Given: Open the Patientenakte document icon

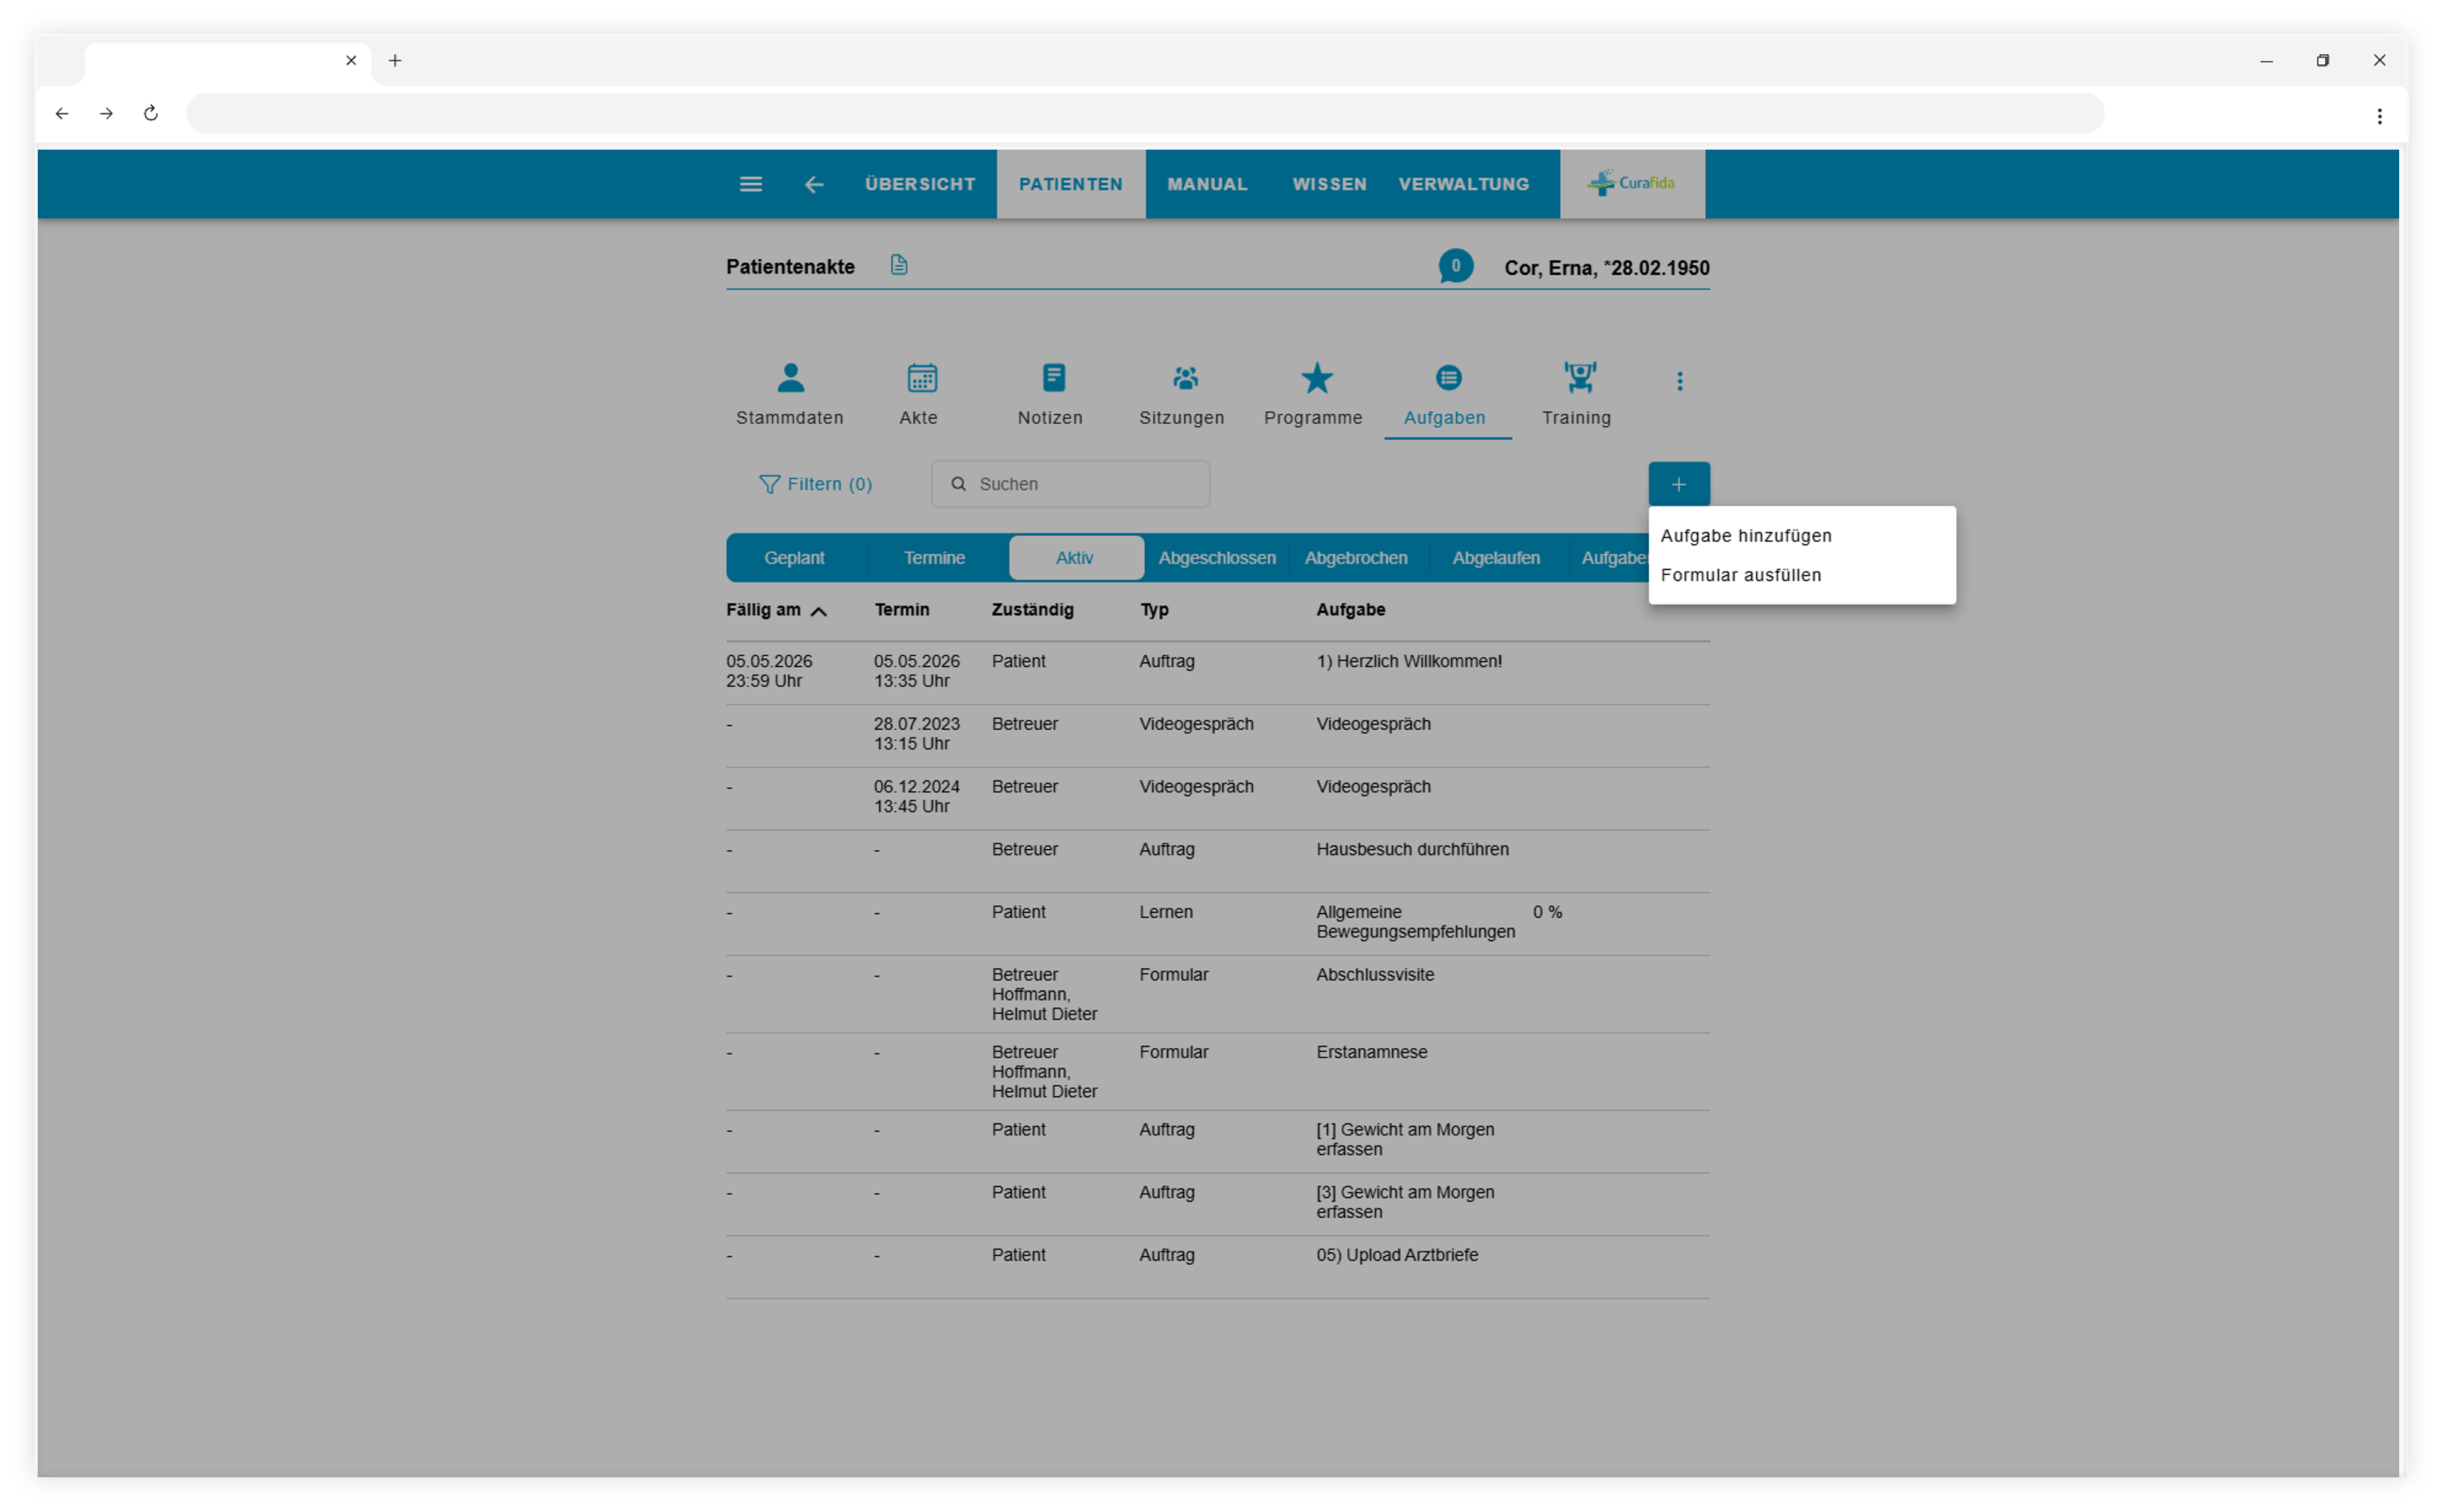Looking at the screenshot, I should tap(898, 265).
